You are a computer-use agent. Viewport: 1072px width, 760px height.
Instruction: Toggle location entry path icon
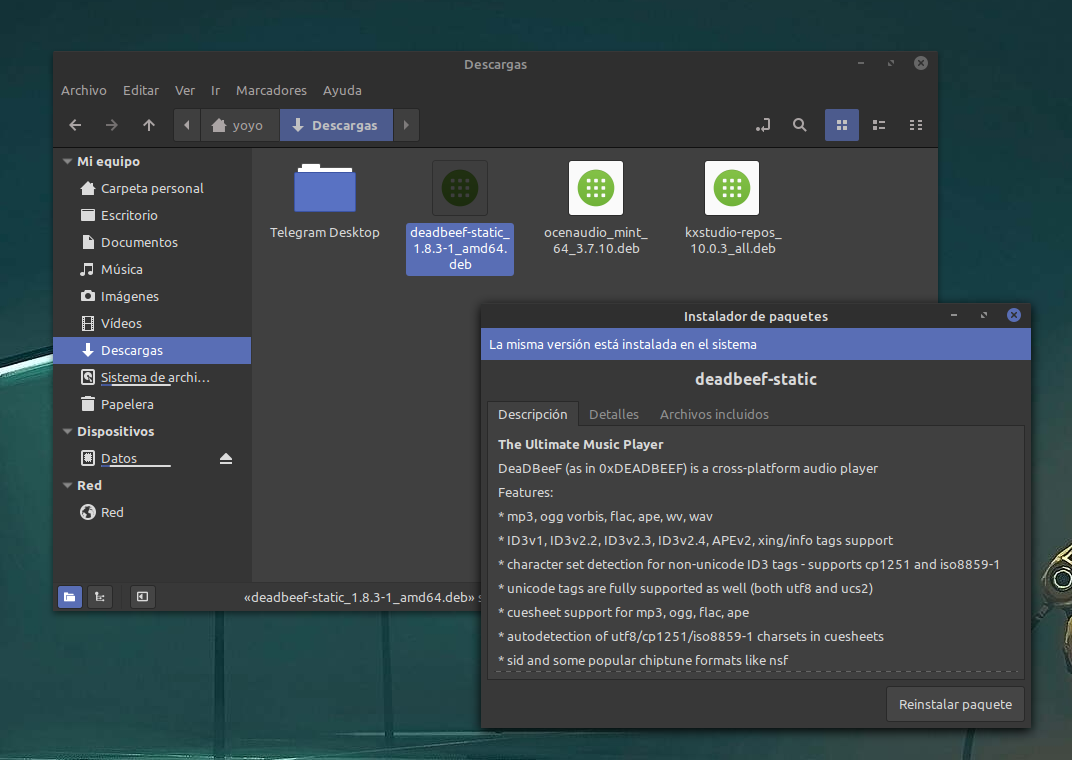pos(763,125)
